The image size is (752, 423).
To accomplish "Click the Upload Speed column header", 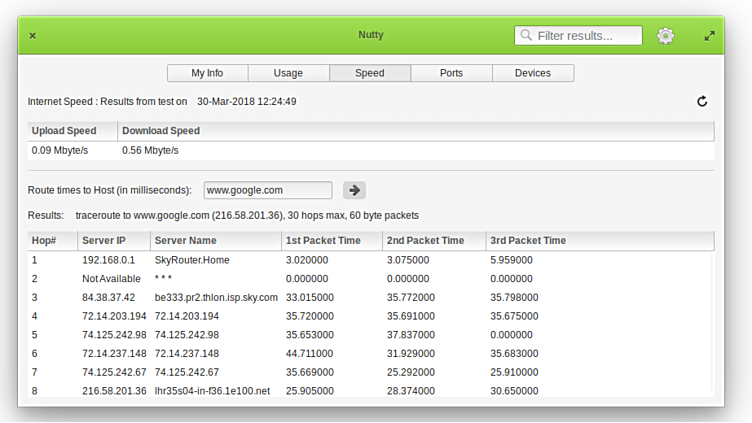I will tap(71, 131).
